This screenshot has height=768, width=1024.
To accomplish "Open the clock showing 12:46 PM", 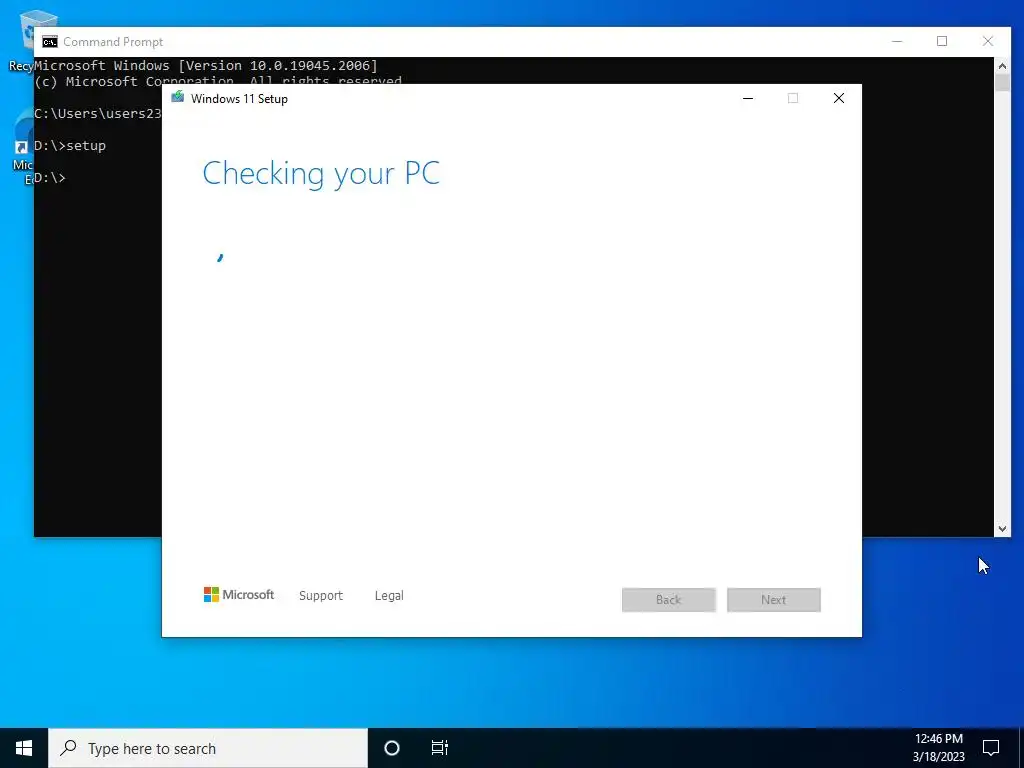I will [x=938, y=748].
